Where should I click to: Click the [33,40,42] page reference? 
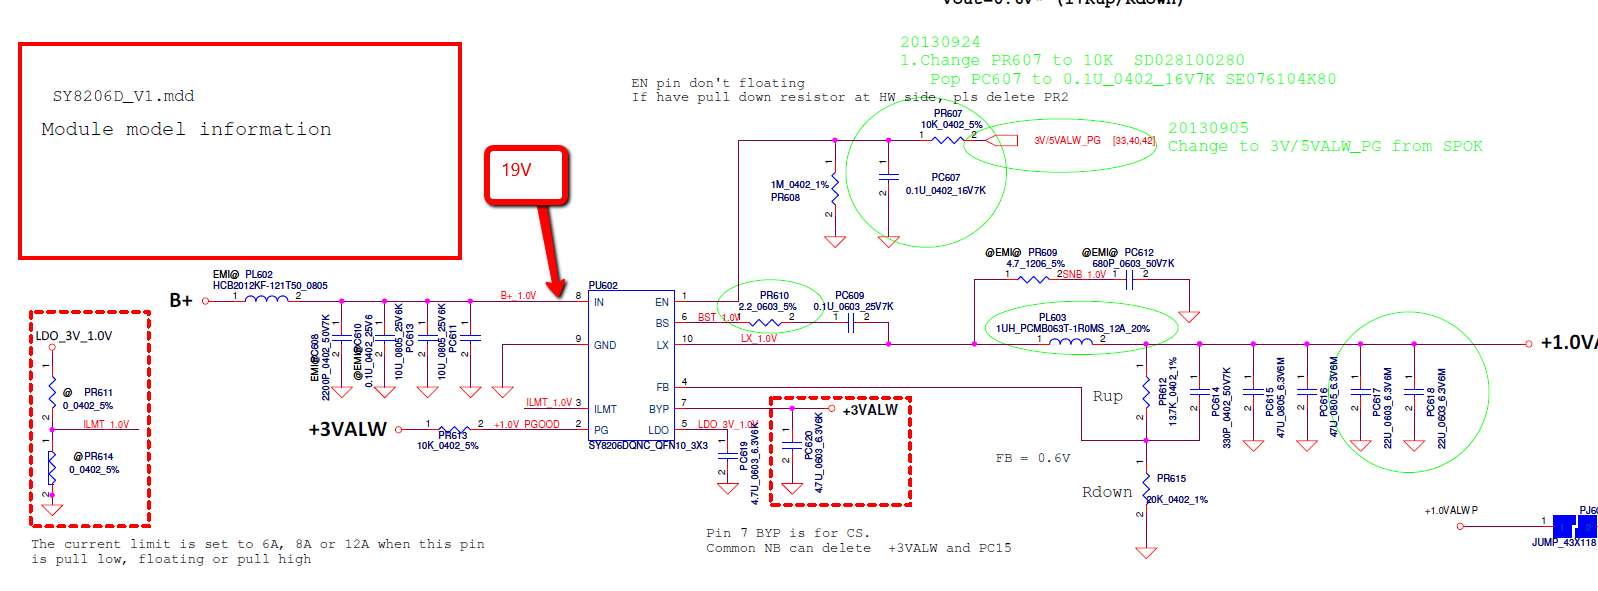1134,140
